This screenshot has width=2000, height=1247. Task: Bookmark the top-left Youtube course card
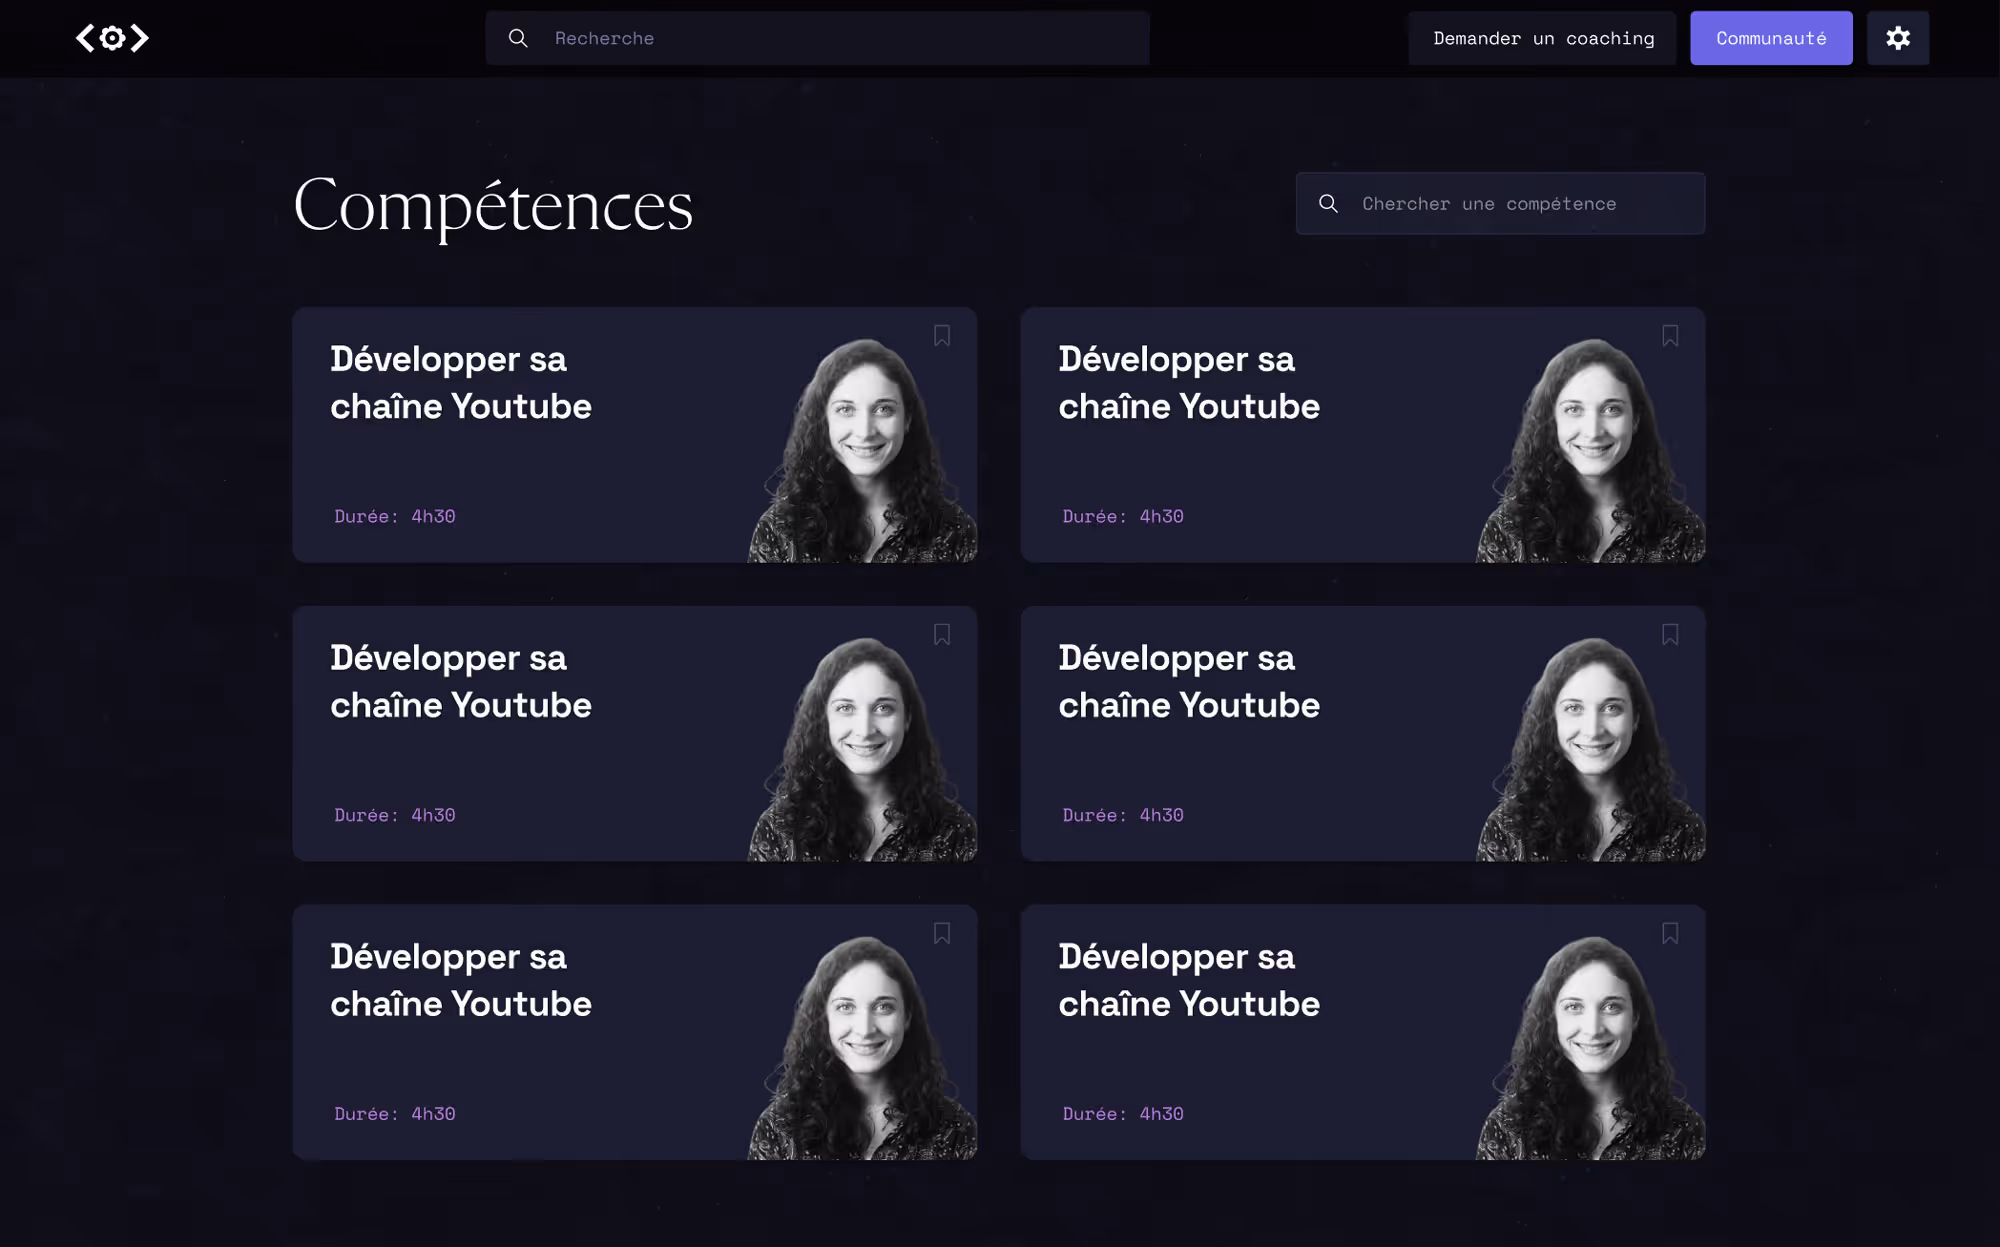[942, 336]
